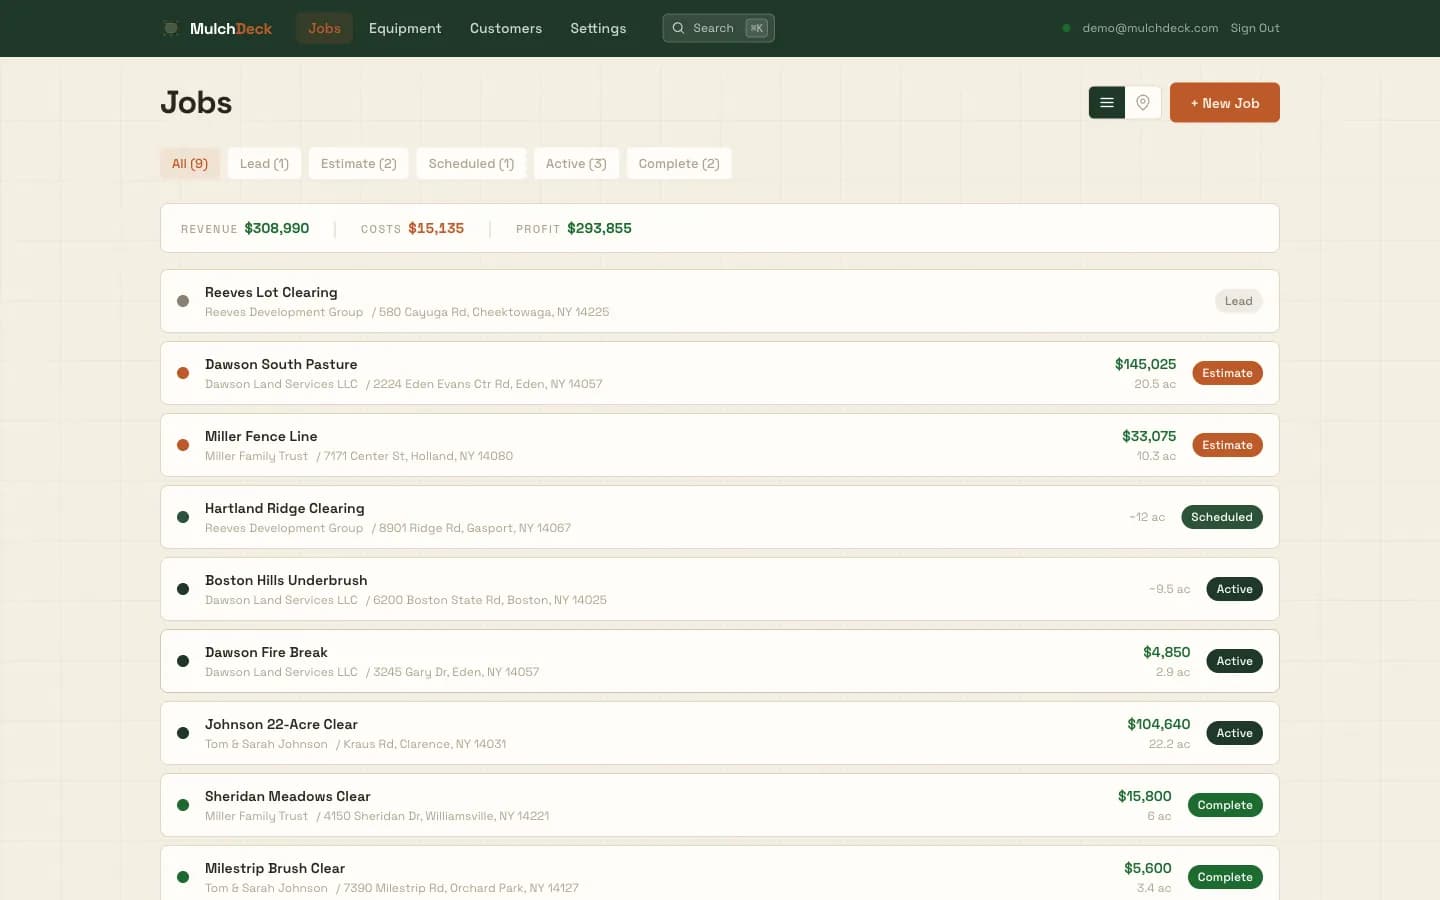The width and height of the screenshot is (1440, 900).
Task: Click the $104,640 amount
Action: pyautogui.click(x=1158, y=724)
